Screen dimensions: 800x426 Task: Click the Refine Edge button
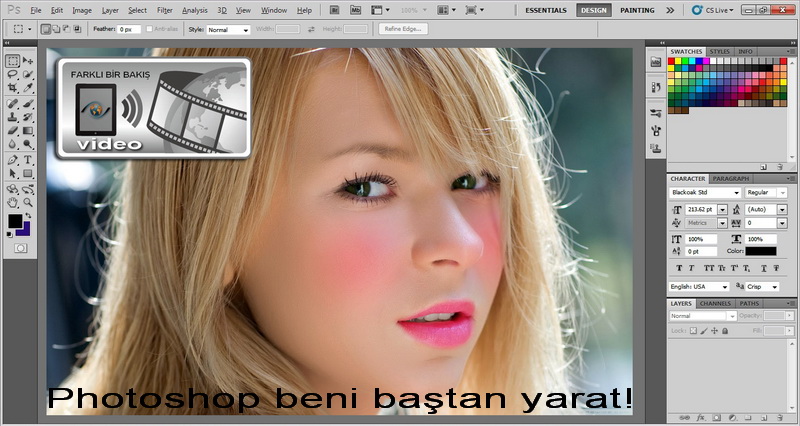click(403, 29)
